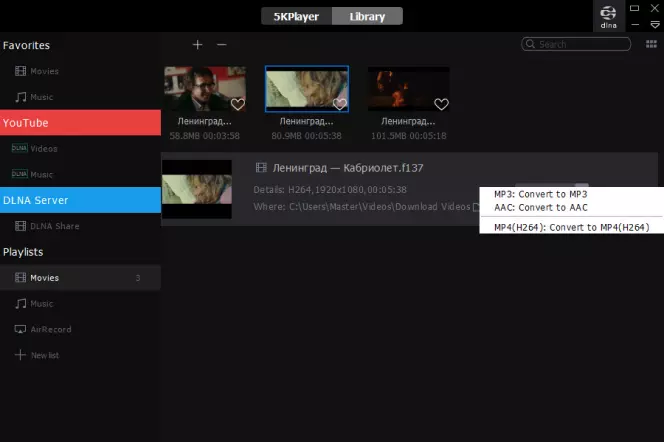Screen dimensions: 664x442
Task: Choose MP4(H264): Convert to MP4(H264)
Action: tap(571, 227)
